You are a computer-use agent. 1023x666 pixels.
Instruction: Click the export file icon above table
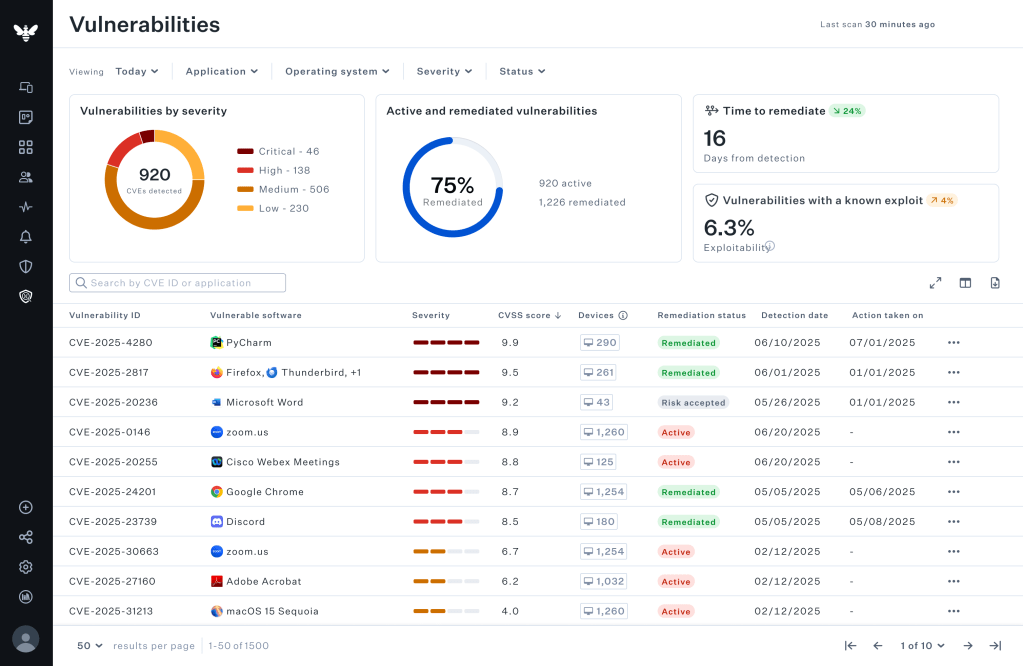pyautogui.click(x=995, y=283)
